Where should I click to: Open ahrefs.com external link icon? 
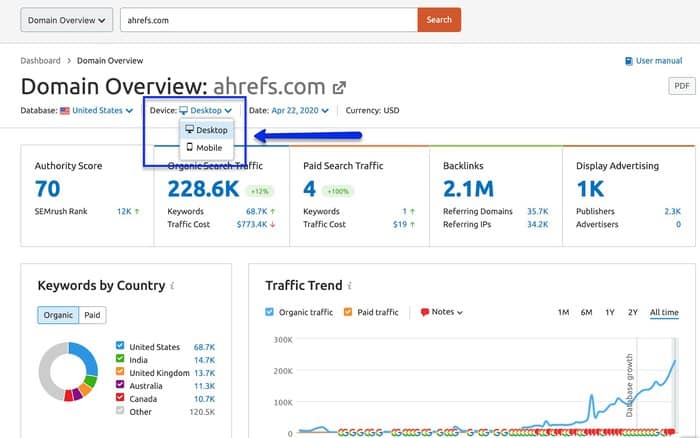(339, 88)
